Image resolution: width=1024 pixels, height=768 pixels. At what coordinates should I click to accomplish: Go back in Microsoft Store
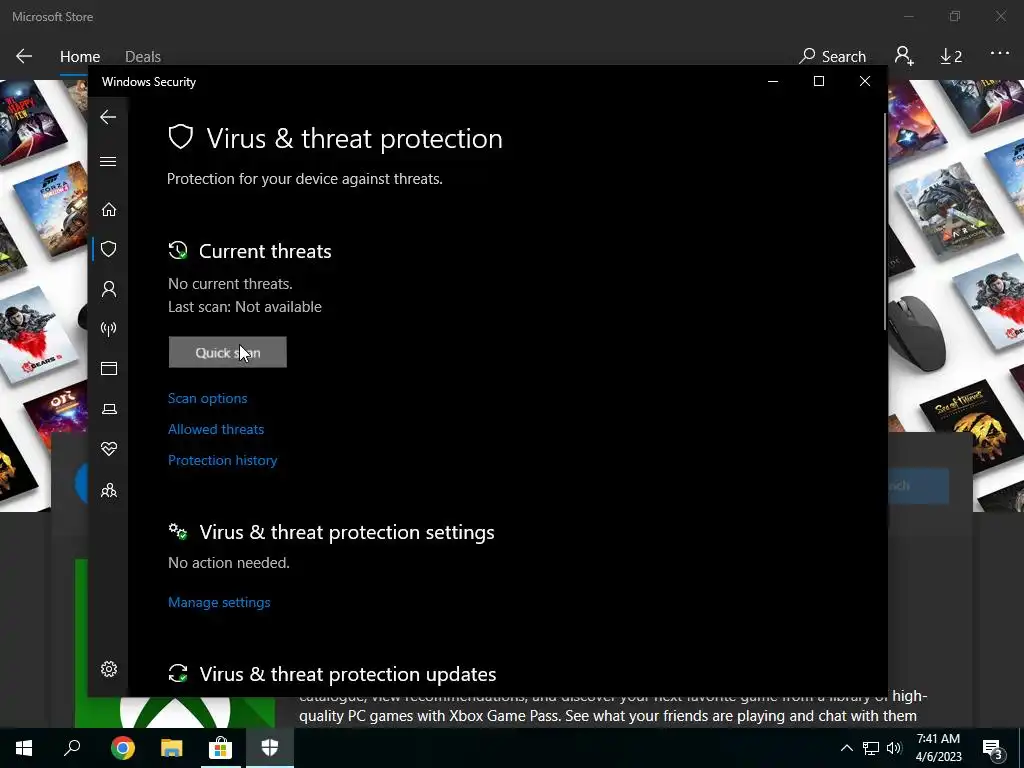[x=24, y=56]
